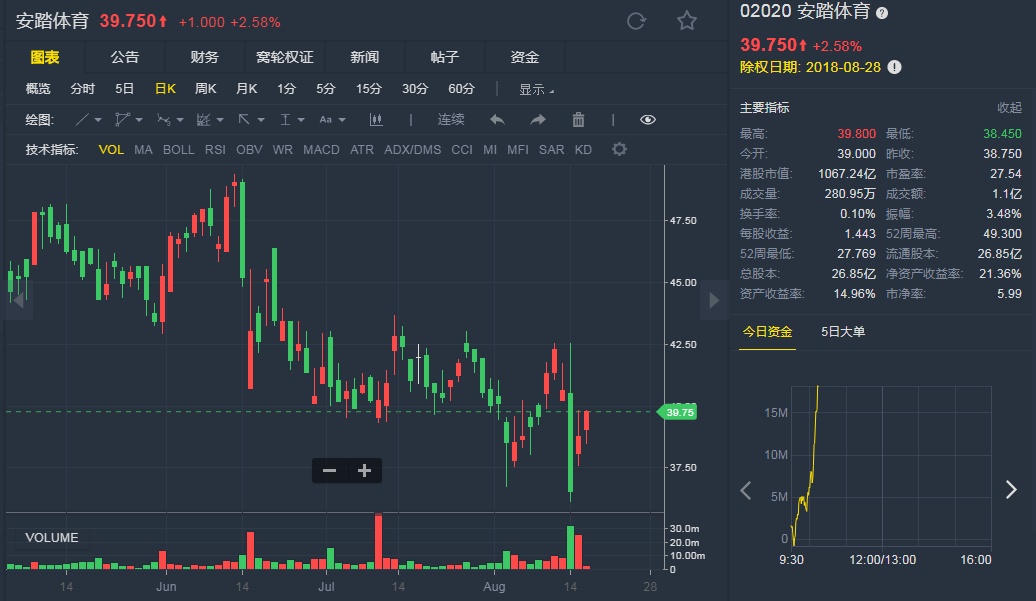Toggle the MACD indicator

[321, 150]
